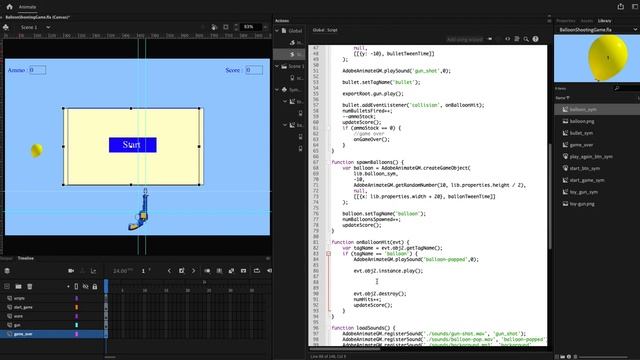Click the step back playback icon
This screenshot has width=640, height=360.
(269, 271)
